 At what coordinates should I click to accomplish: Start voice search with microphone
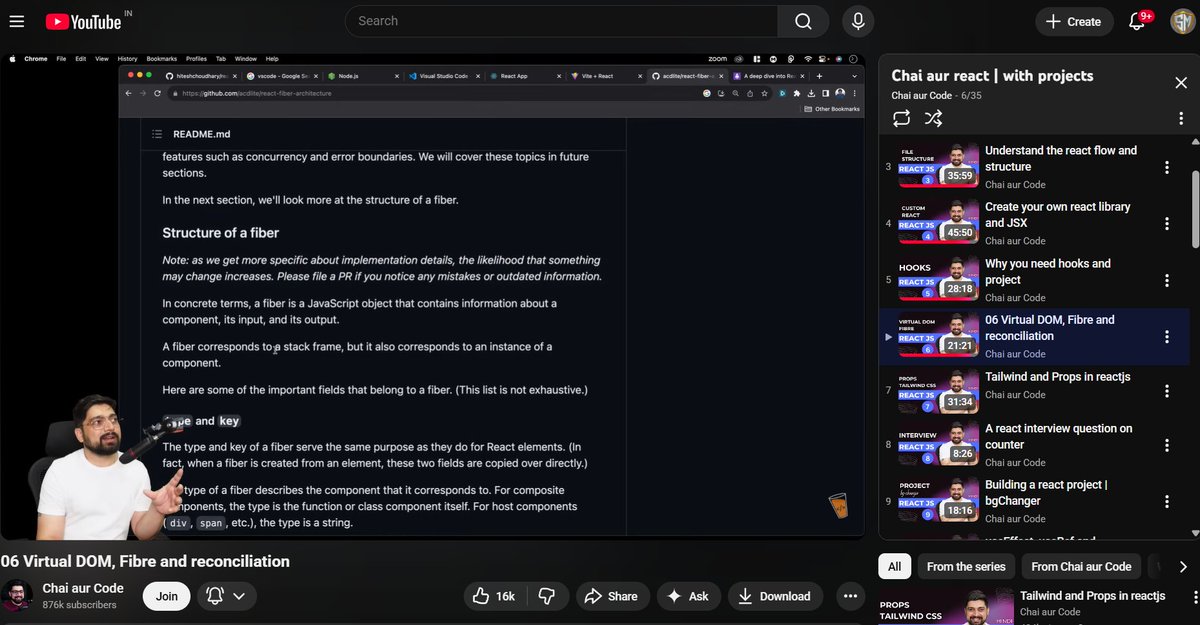[x=858, y=21]
